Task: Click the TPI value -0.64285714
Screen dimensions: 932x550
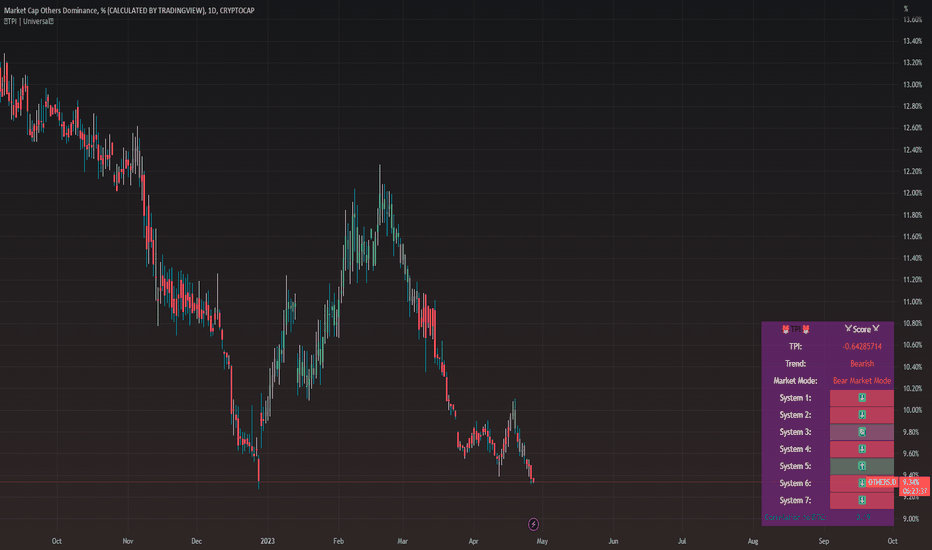Action: (x=862, y=346)
